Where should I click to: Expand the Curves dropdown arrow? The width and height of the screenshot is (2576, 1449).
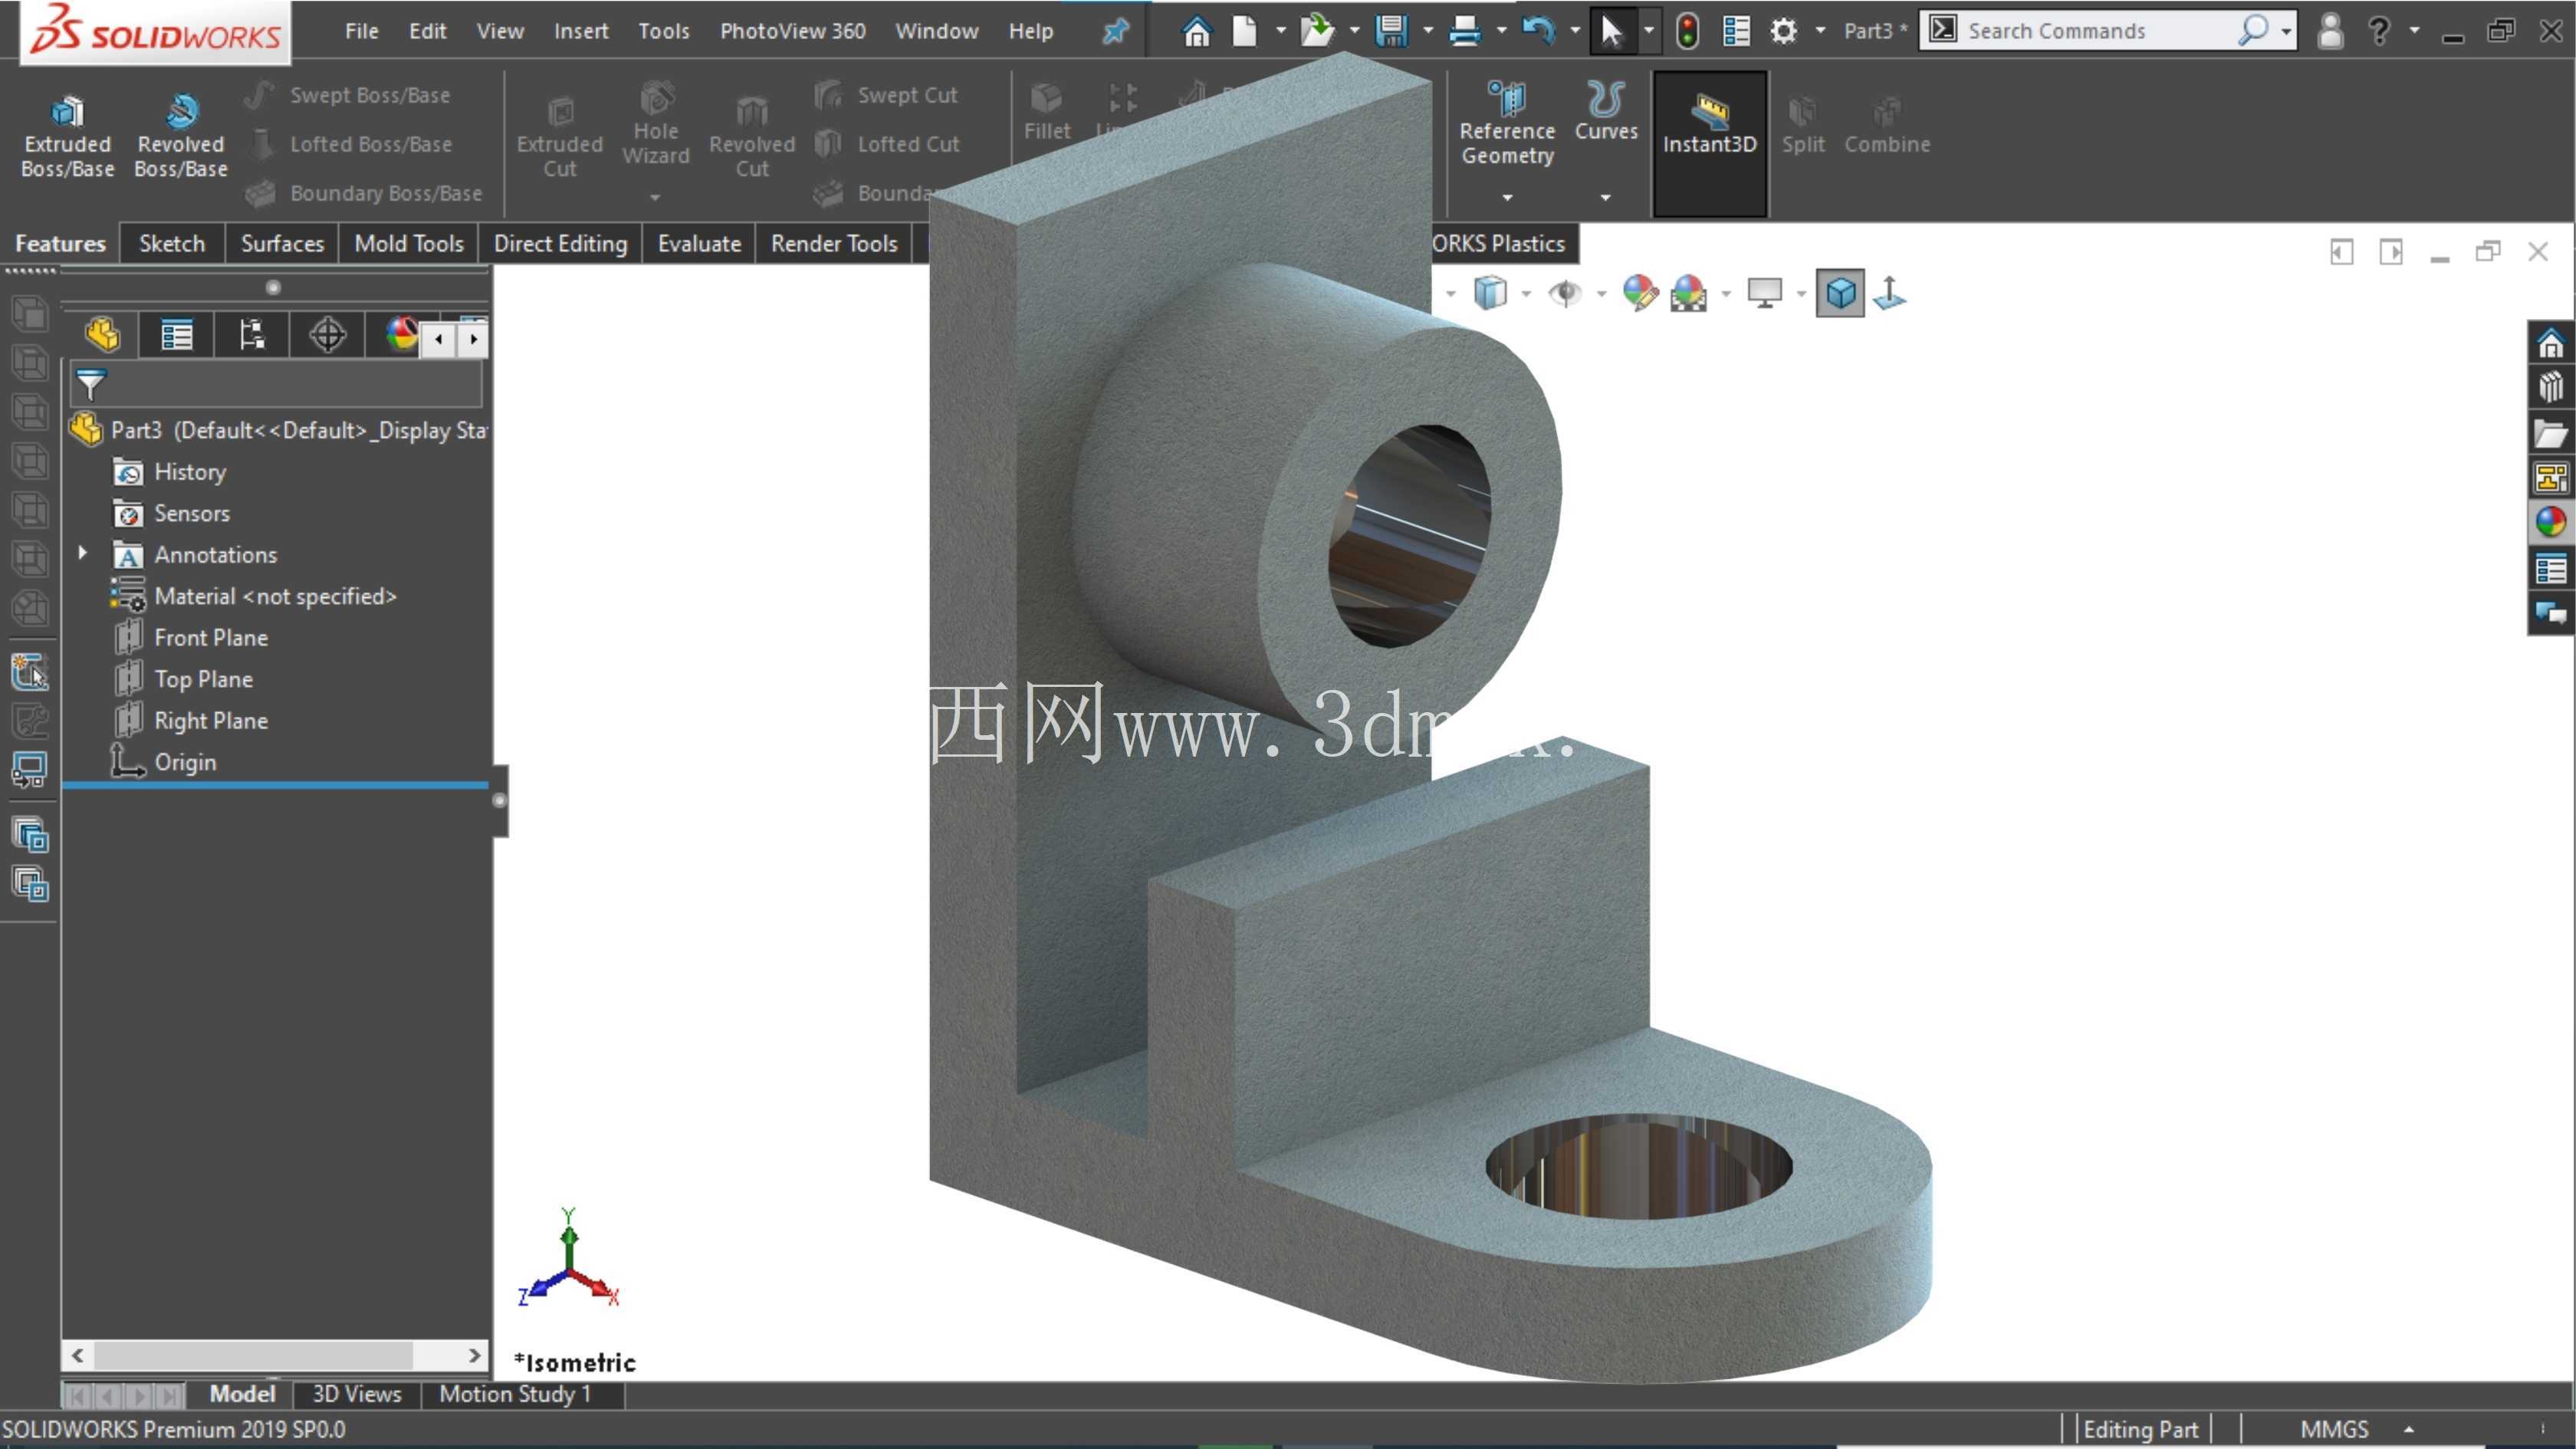(1606, 197)
